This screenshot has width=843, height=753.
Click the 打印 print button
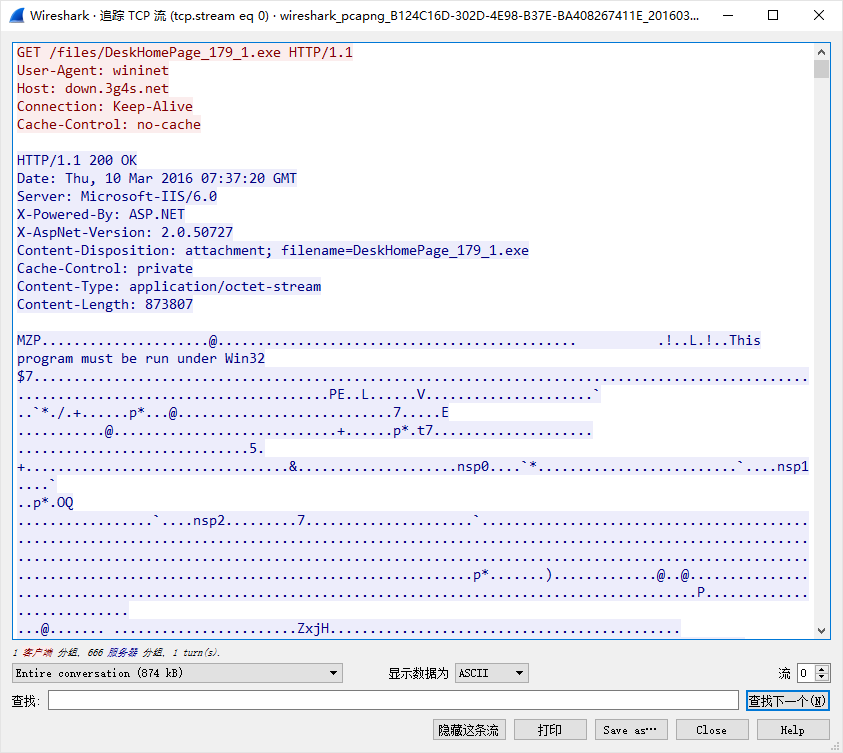click(x=549, y=730)
